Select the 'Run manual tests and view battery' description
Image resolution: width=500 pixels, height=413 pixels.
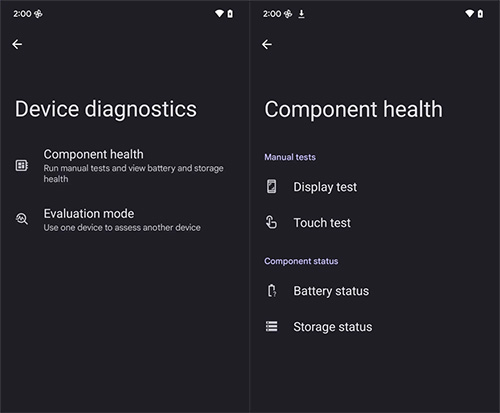coord(133,173)
